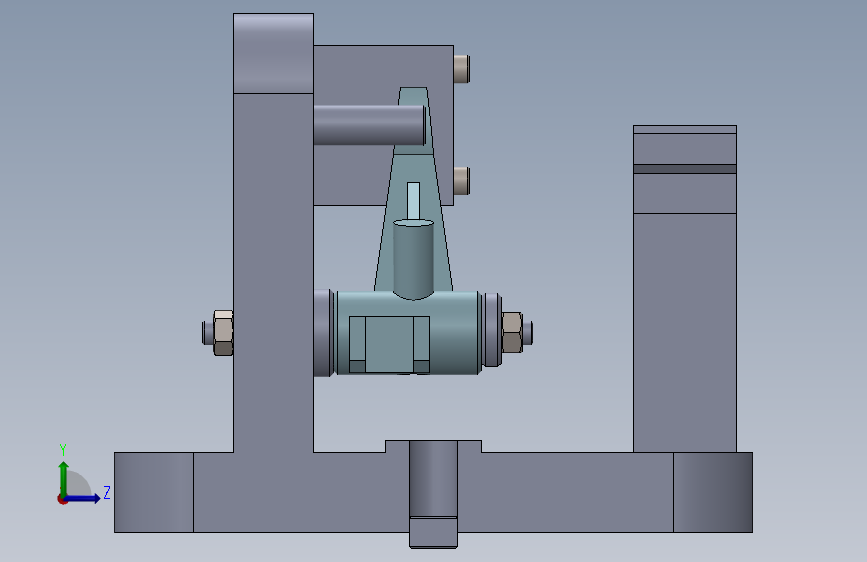The image size is (867, 562).
Task: Select the rectangular slot on the teal cylinder
Action: click(x=389, y=344)
